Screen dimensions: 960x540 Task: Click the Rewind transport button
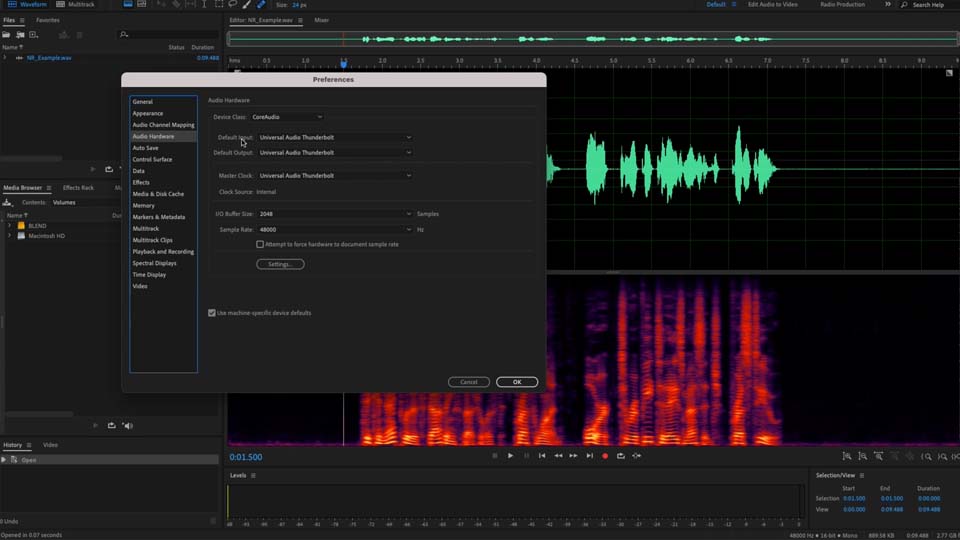click(x=558, y=456)
